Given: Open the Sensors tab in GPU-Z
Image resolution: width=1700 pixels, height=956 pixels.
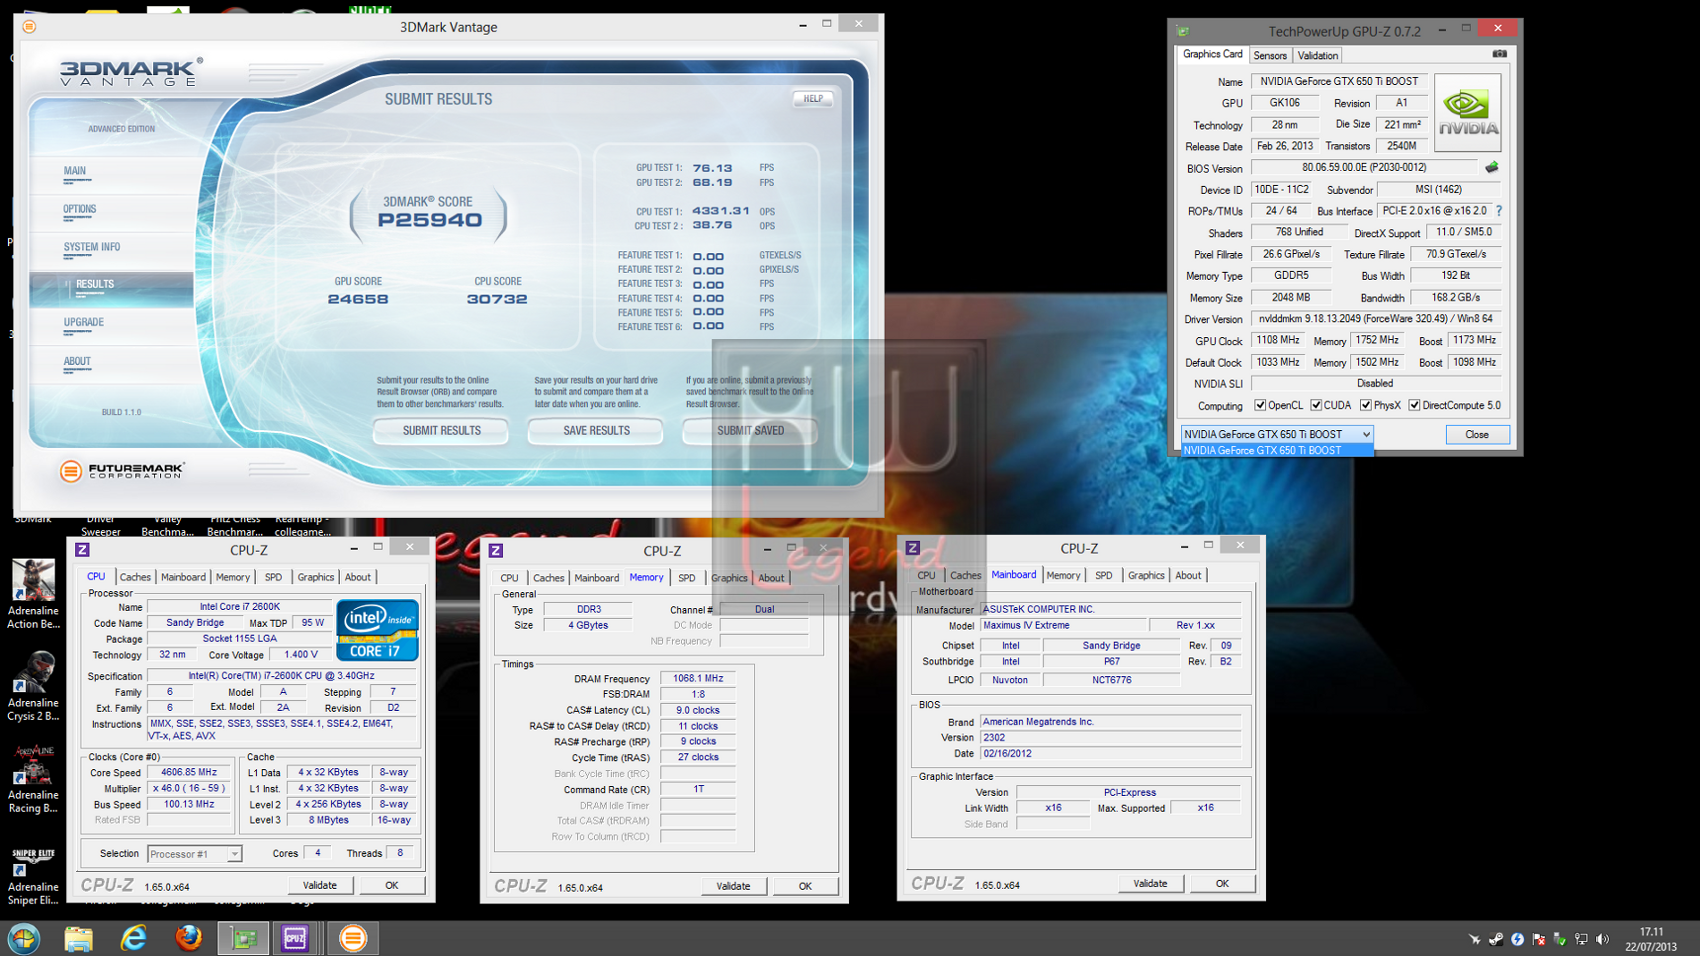Looking at the screenshot, I should point(1270,56).
